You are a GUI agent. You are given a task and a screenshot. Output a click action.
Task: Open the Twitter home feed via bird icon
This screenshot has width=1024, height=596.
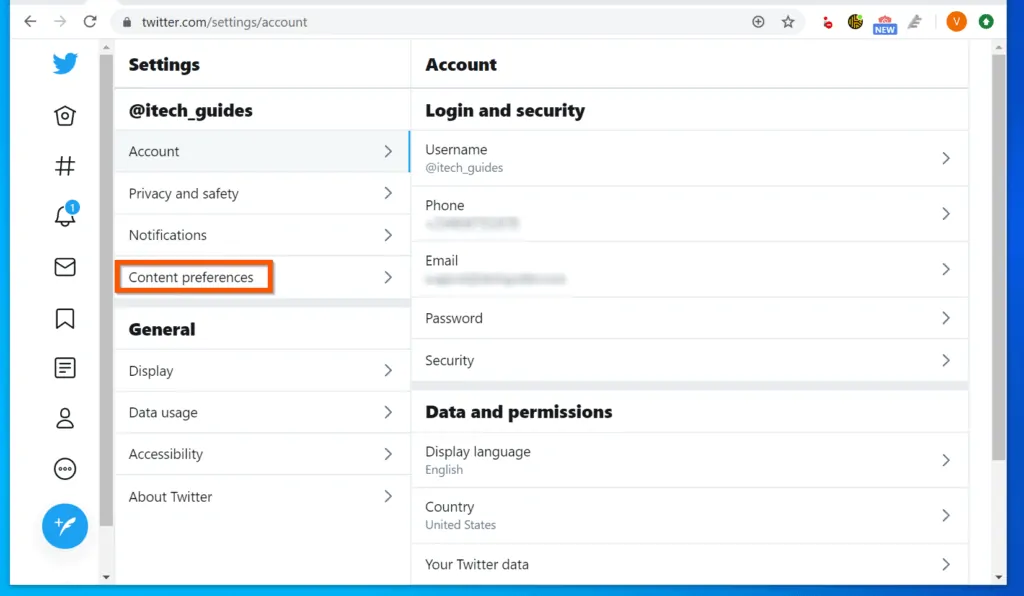click(x=64, y=63)
